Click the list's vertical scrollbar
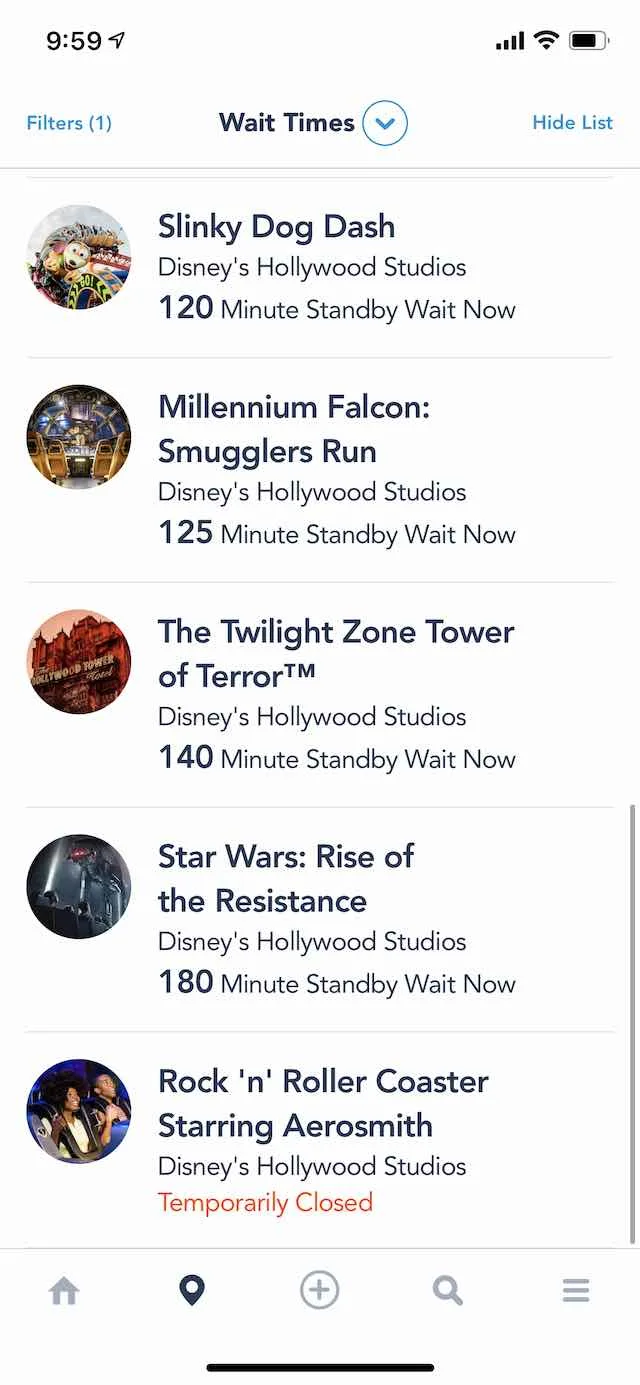The height and width of the screenshot is (1385, 640). point(632,1025)
